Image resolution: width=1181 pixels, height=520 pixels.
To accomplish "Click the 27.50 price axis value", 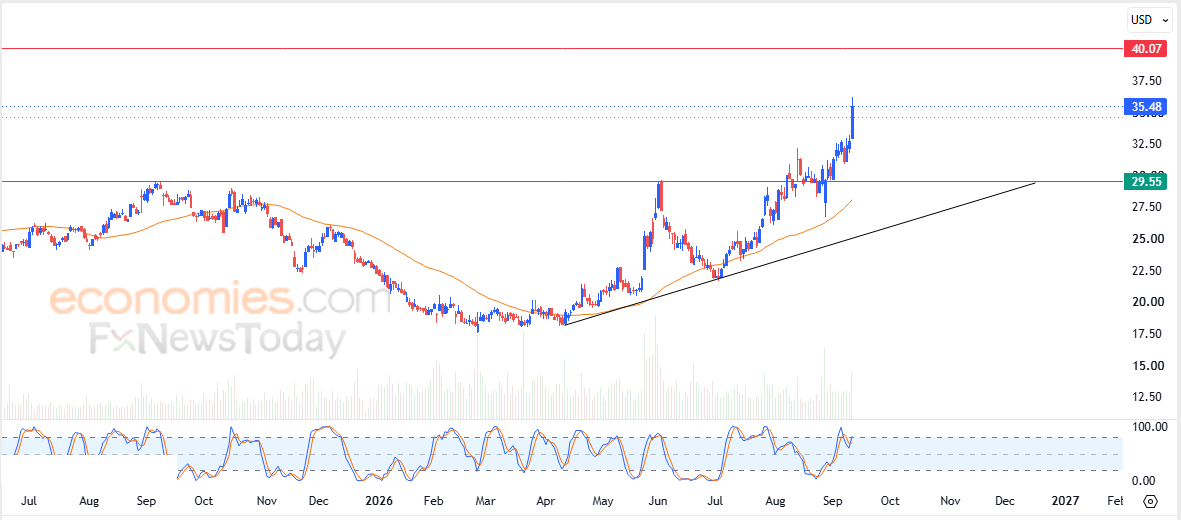I will click(x=1145, y=206).
